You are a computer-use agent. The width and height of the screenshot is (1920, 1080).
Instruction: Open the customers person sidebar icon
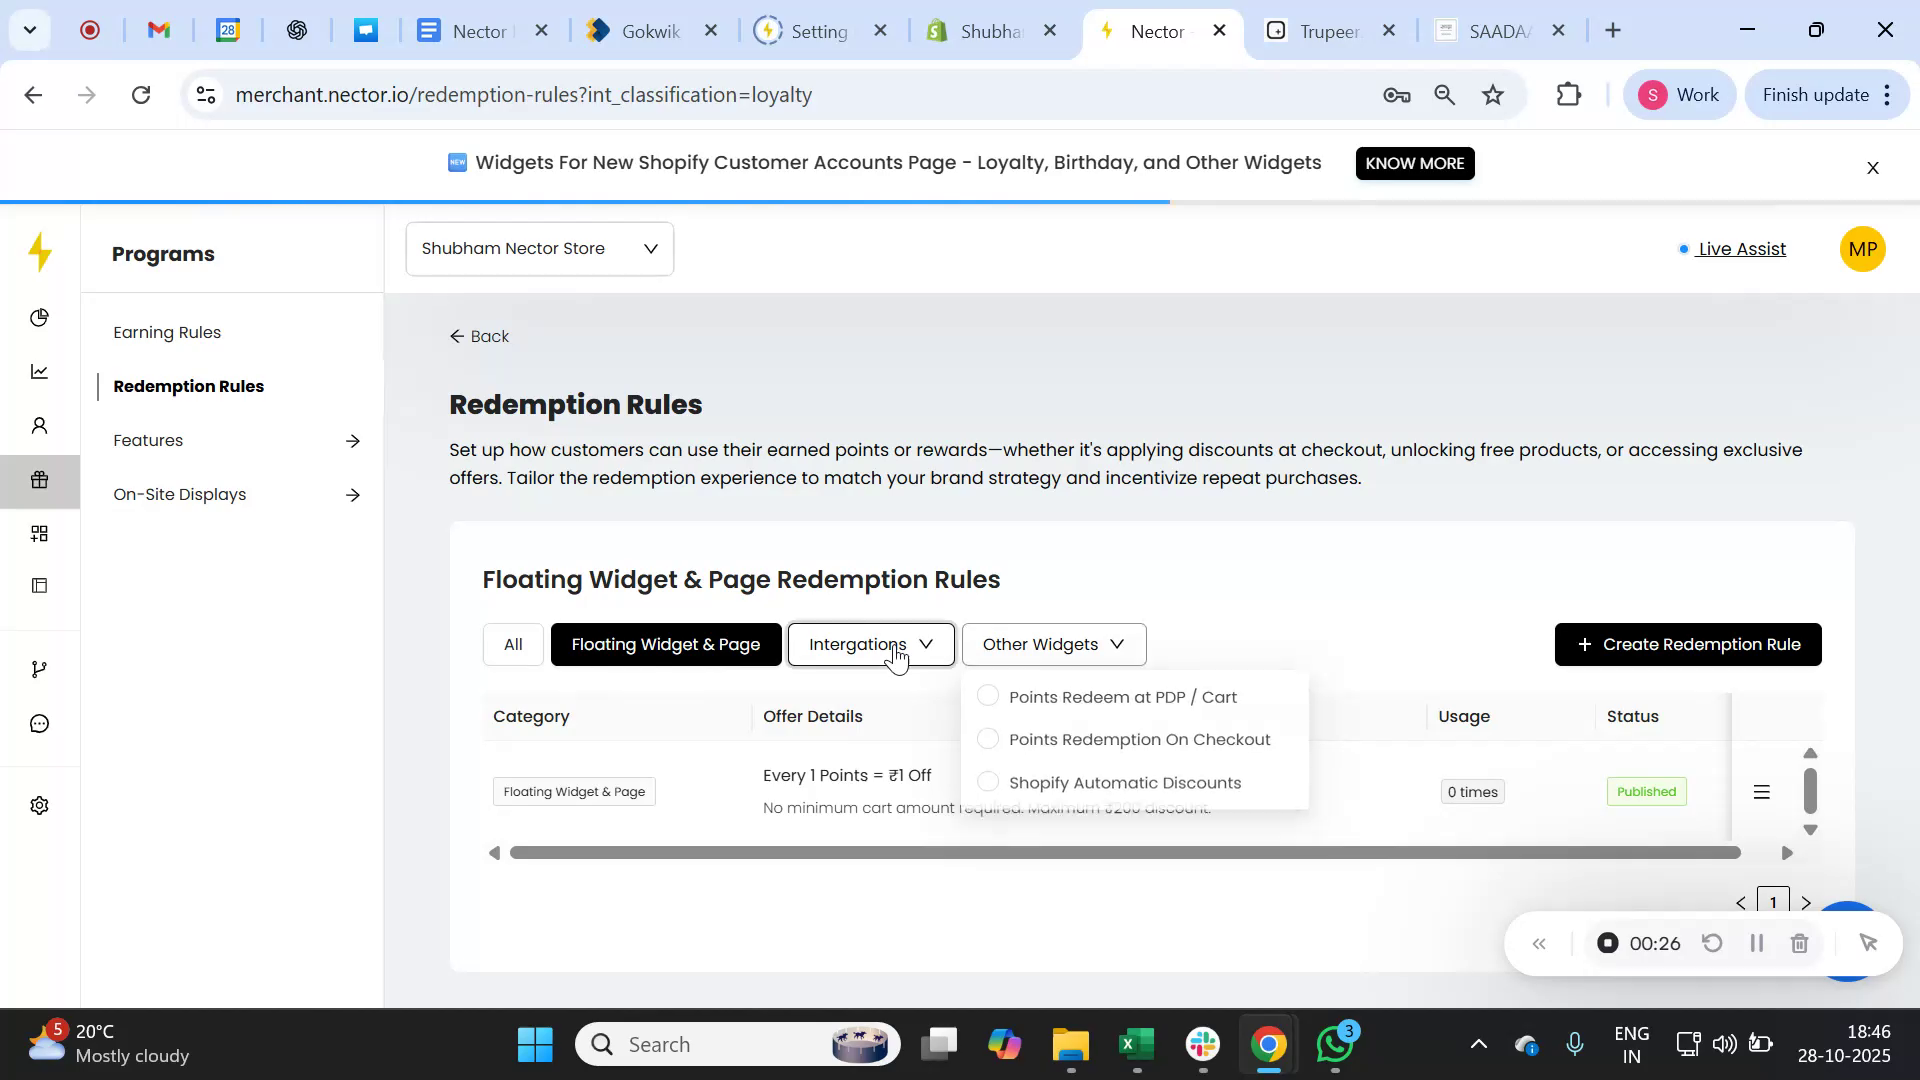[39, 426]
